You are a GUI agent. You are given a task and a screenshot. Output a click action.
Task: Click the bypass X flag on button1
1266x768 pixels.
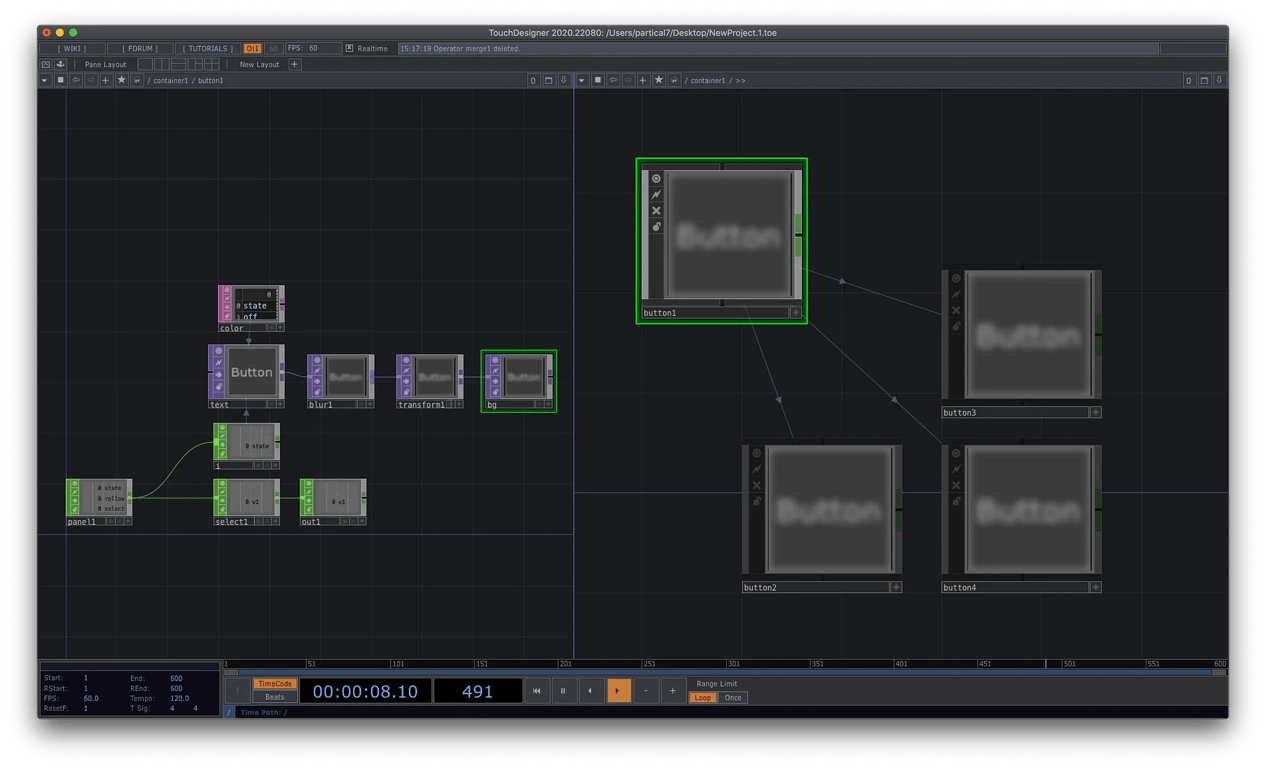pos(656,211)
